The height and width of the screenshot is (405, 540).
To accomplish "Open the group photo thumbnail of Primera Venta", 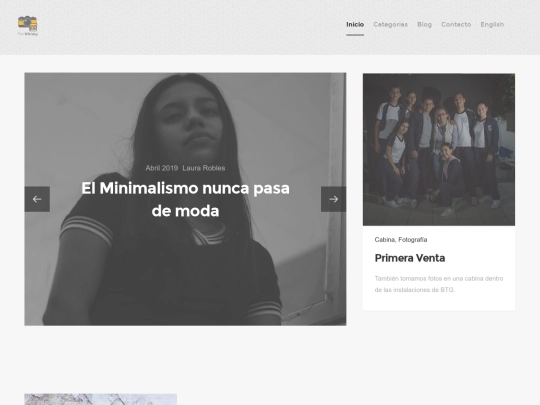I will 439,149.
